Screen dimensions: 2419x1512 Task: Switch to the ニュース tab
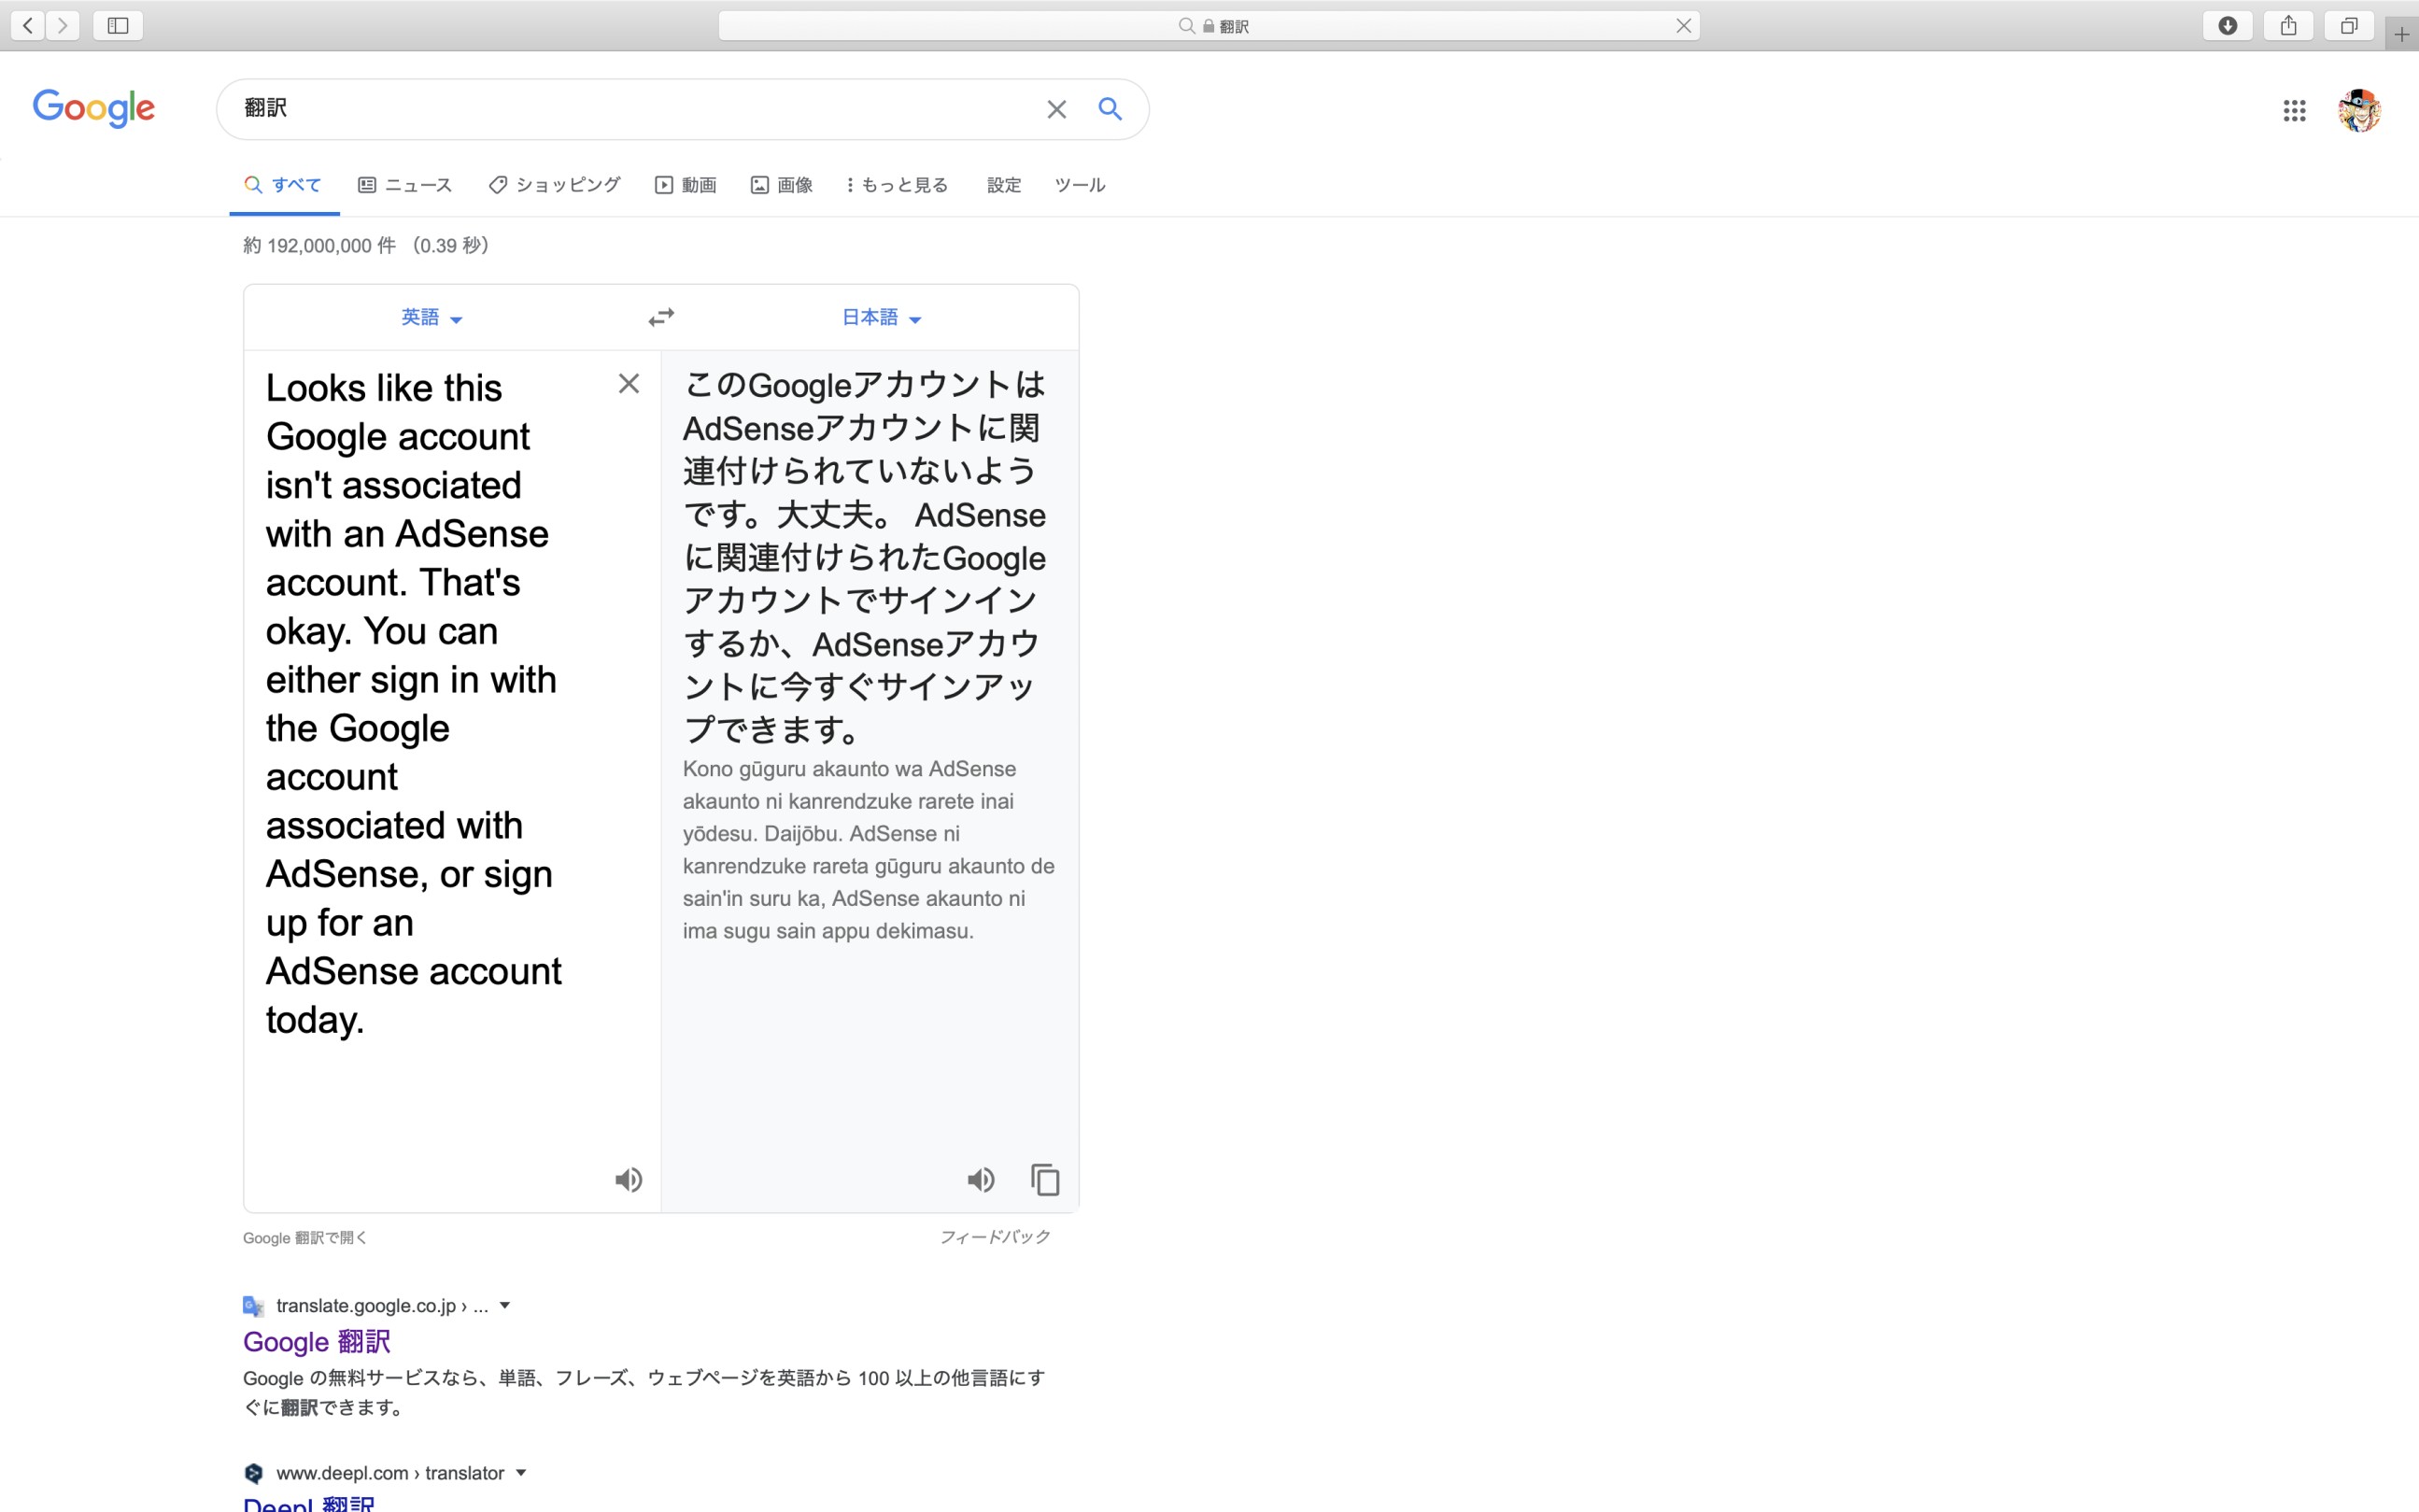(405, 185)
